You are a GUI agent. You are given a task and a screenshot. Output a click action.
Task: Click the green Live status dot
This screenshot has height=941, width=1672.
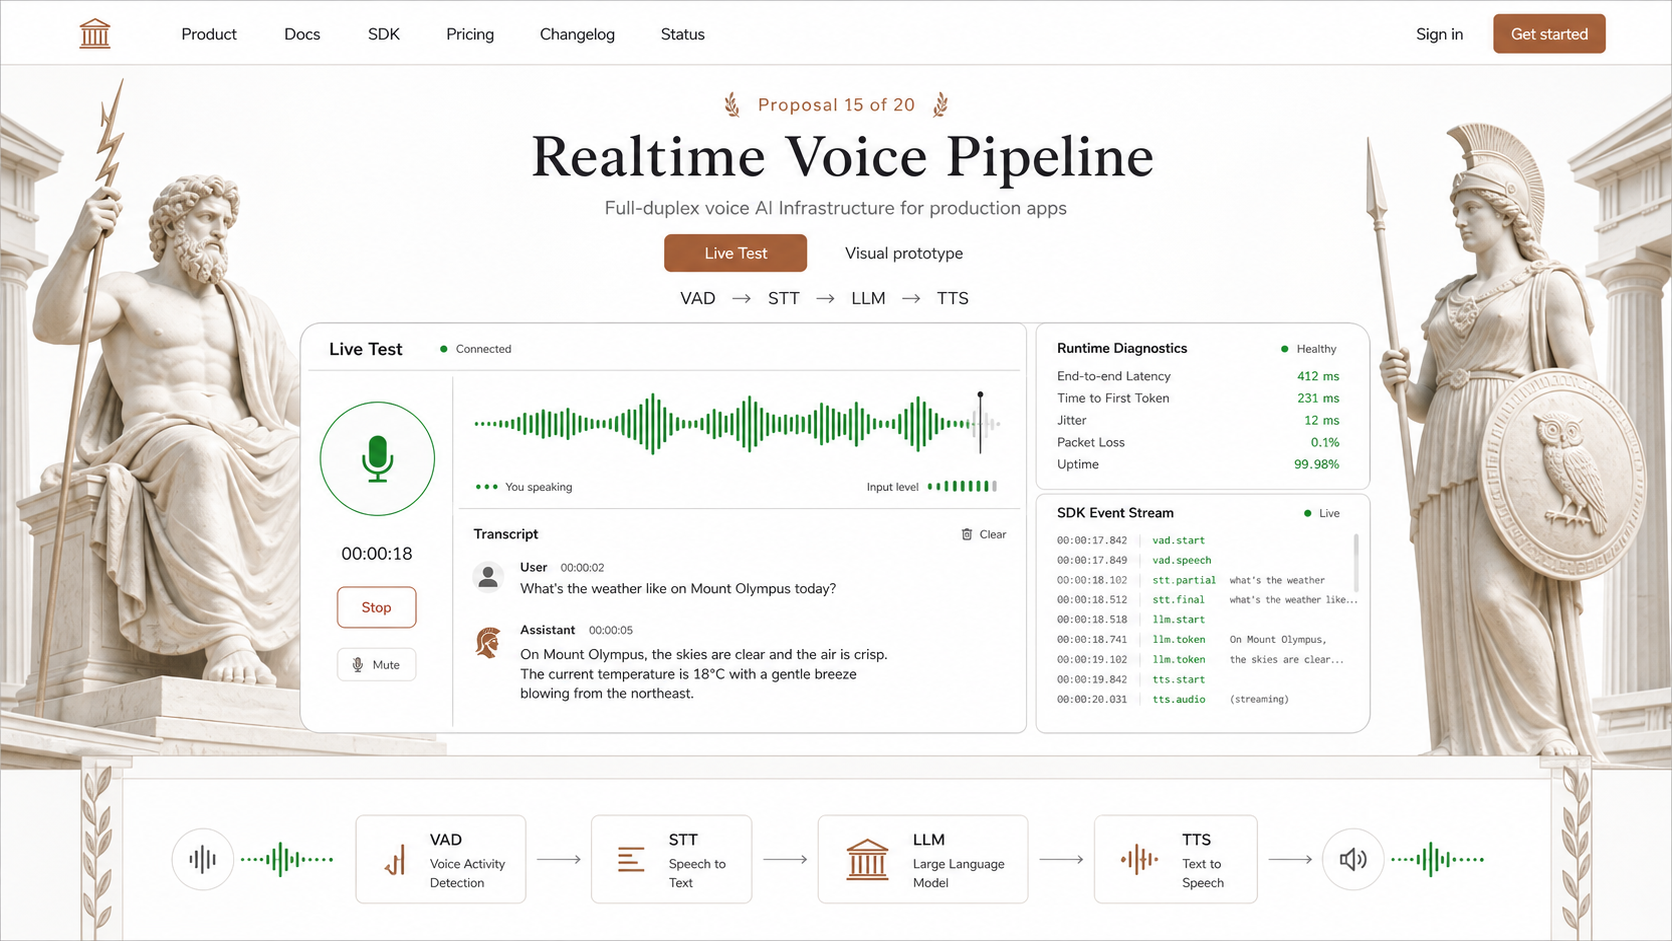(x=1307, y=513)
